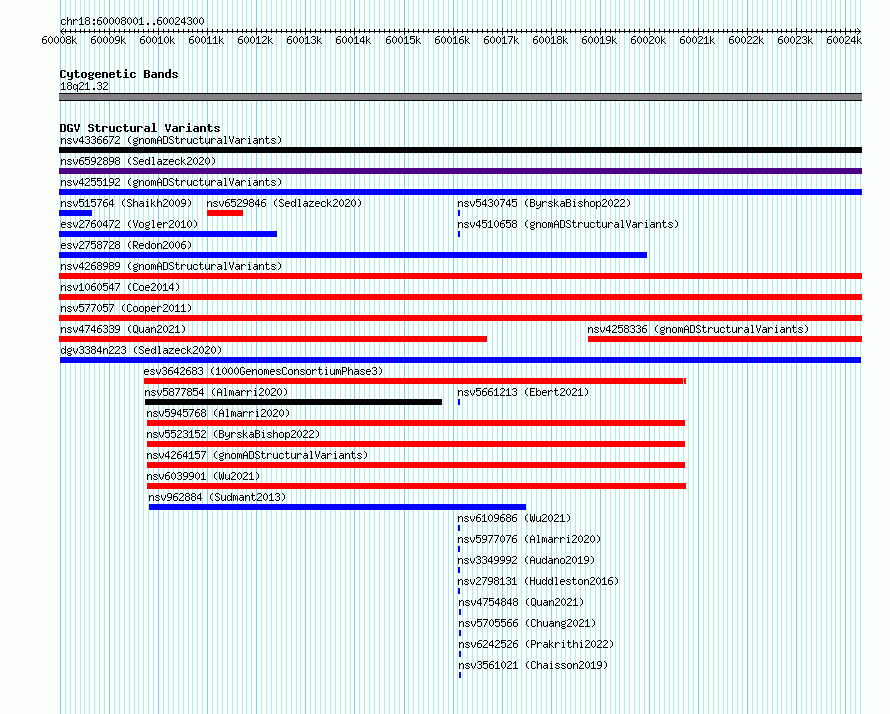Click the blue nsv962884 variant bar
890x714 pixels.
[x=337, y=507]
